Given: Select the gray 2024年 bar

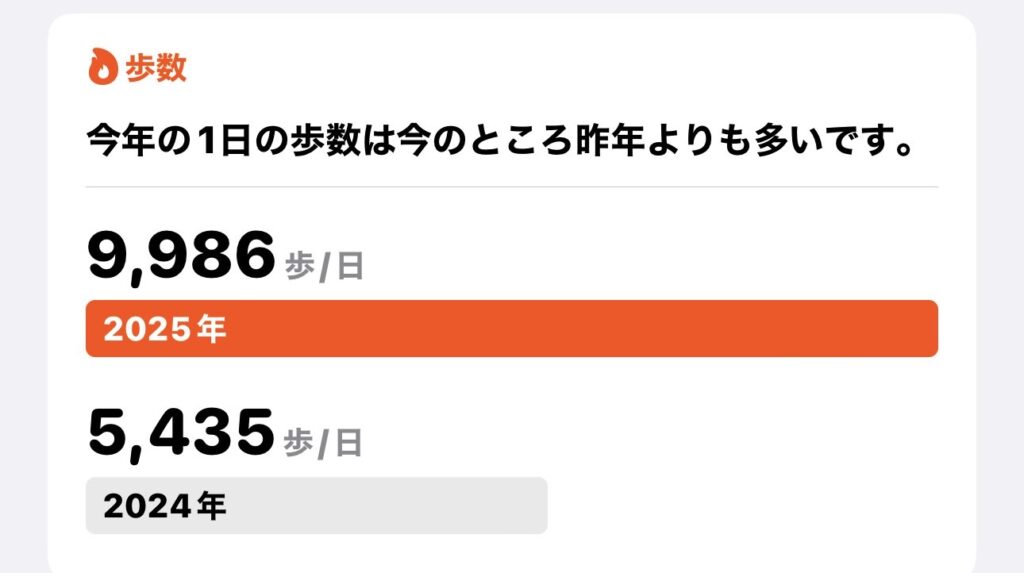Looking at the screenshot, I should tap(317, 506).
